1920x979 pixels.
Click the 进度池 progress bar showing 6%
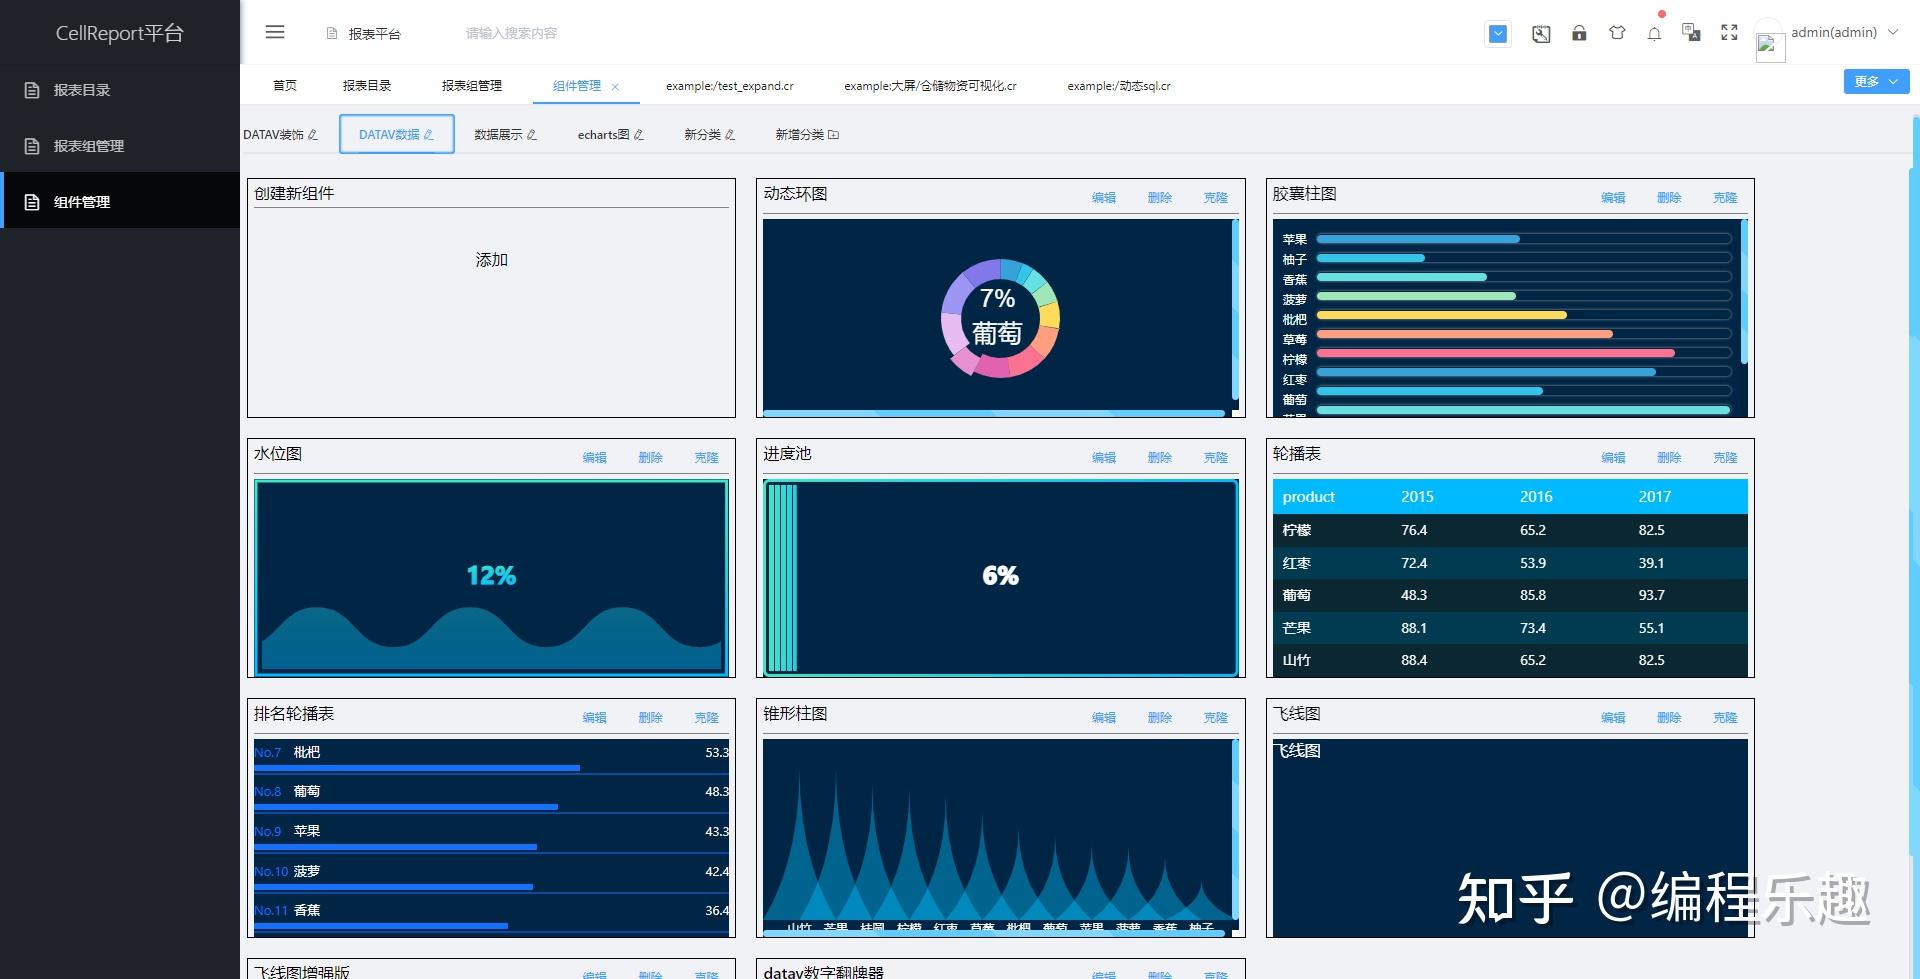(1001, 578)
